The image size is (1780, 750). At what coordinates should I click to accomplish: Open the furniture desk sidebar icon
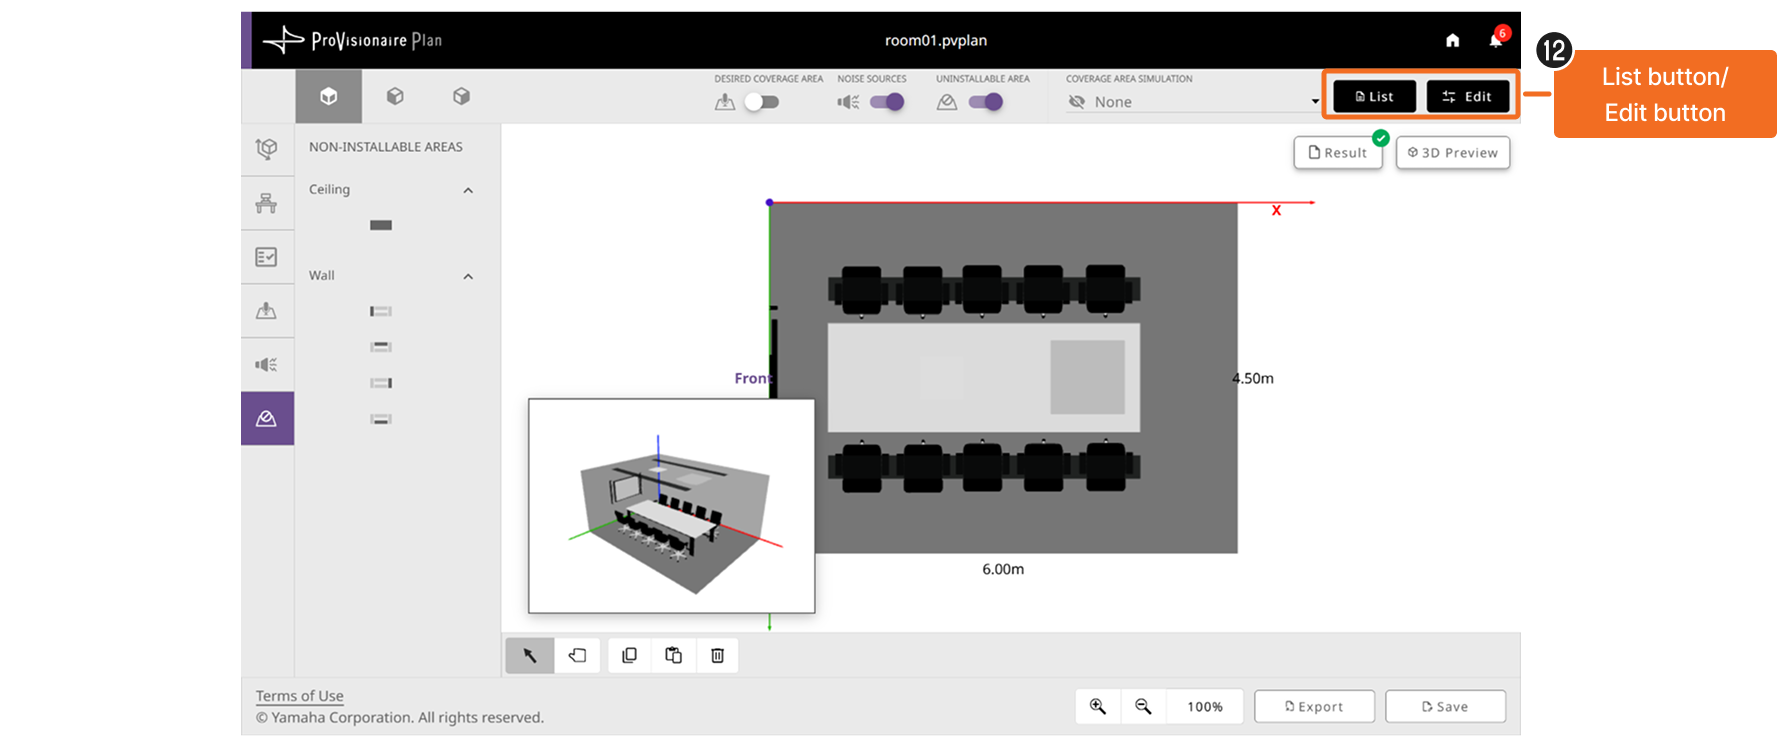click(x=267, y=203)
